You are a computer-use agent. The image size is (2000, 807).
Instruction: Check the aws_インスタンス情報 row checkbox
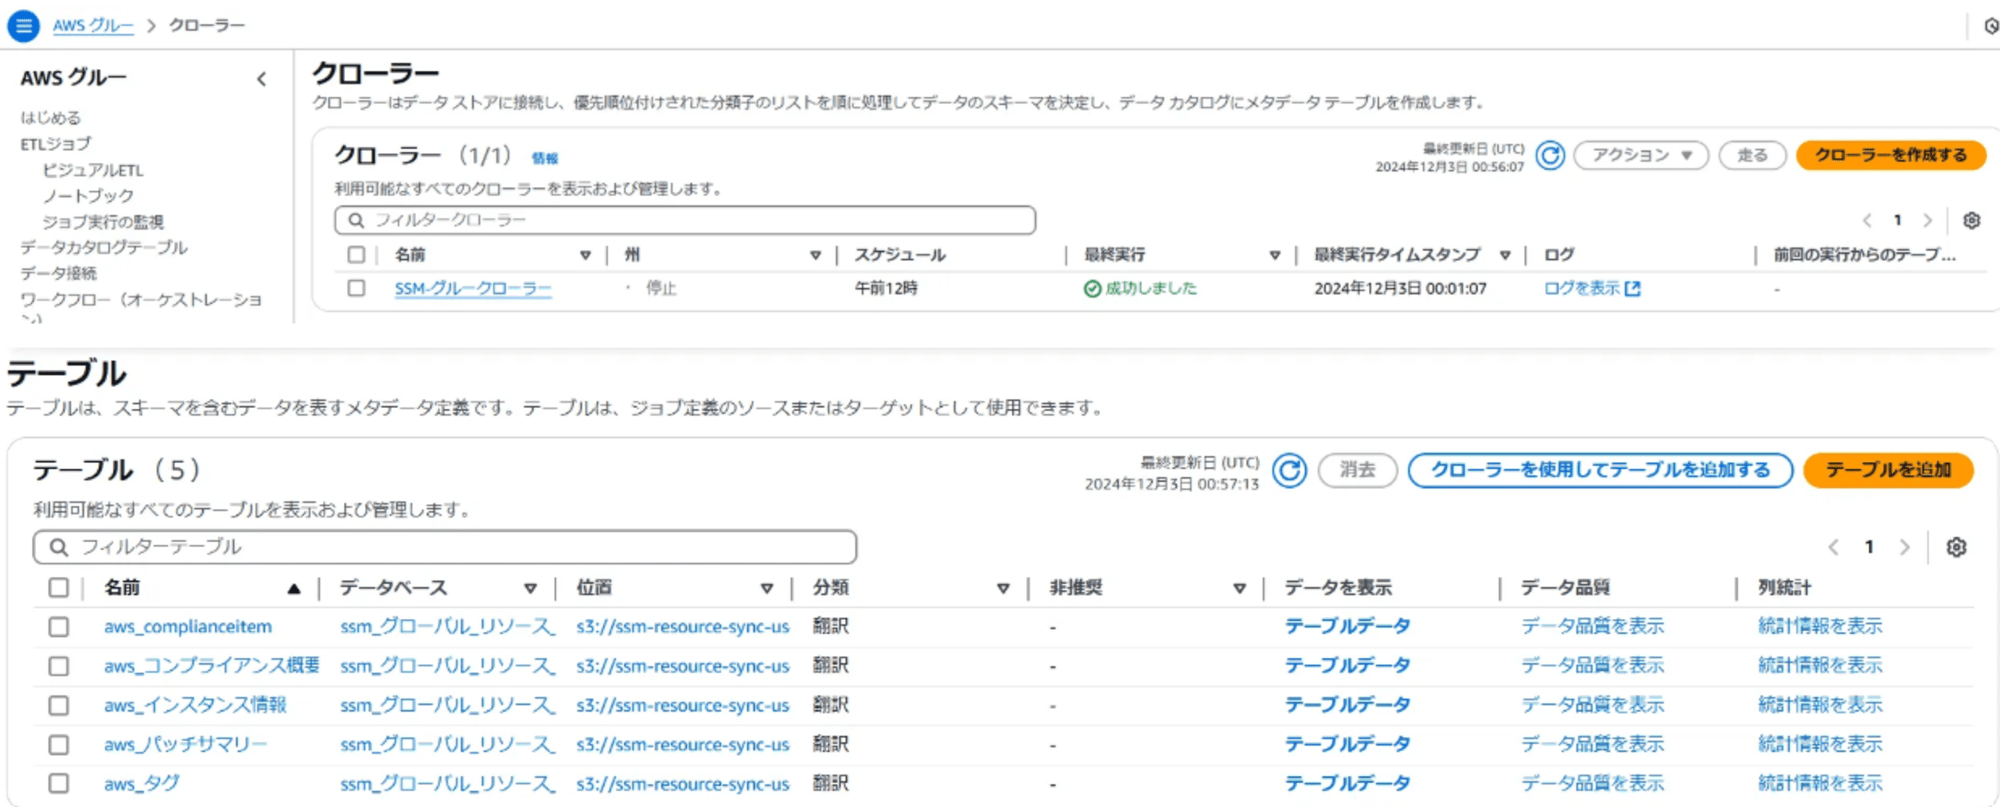pos(59,706)
